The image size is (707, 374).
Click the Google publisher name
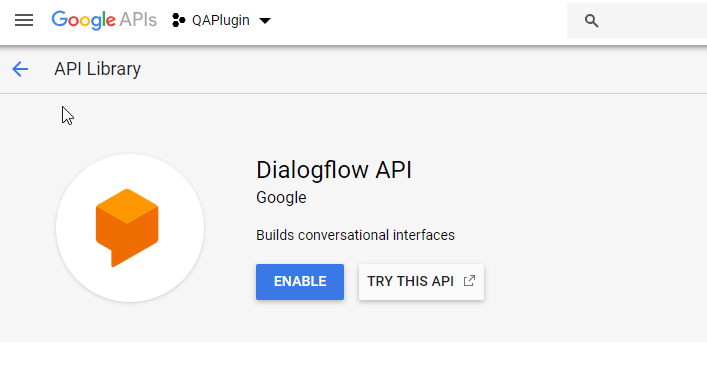[x=281, y=198]
